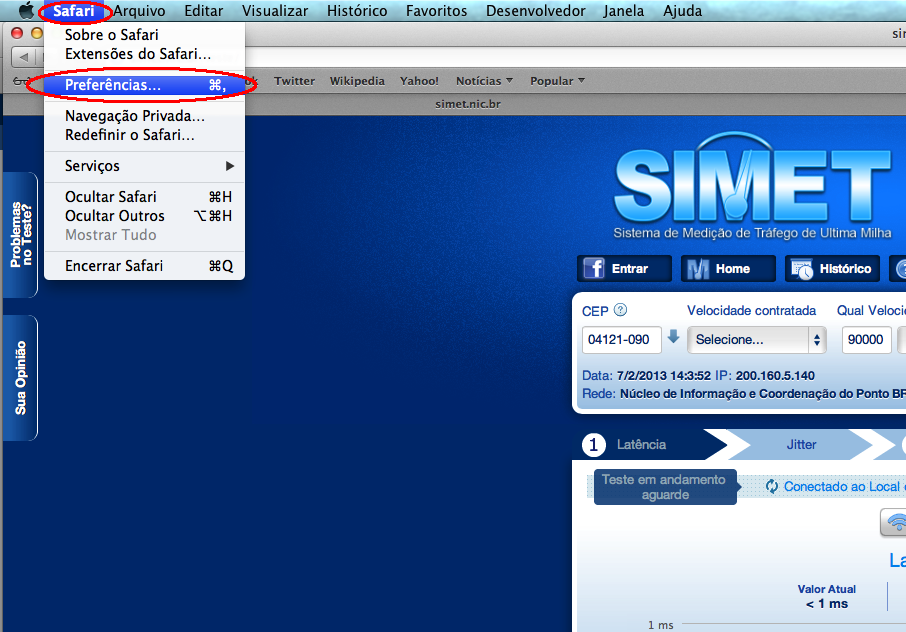Click the Valor Atual < 1 ms reading
The width and height of the screenshot is (906, 632).
827,597
